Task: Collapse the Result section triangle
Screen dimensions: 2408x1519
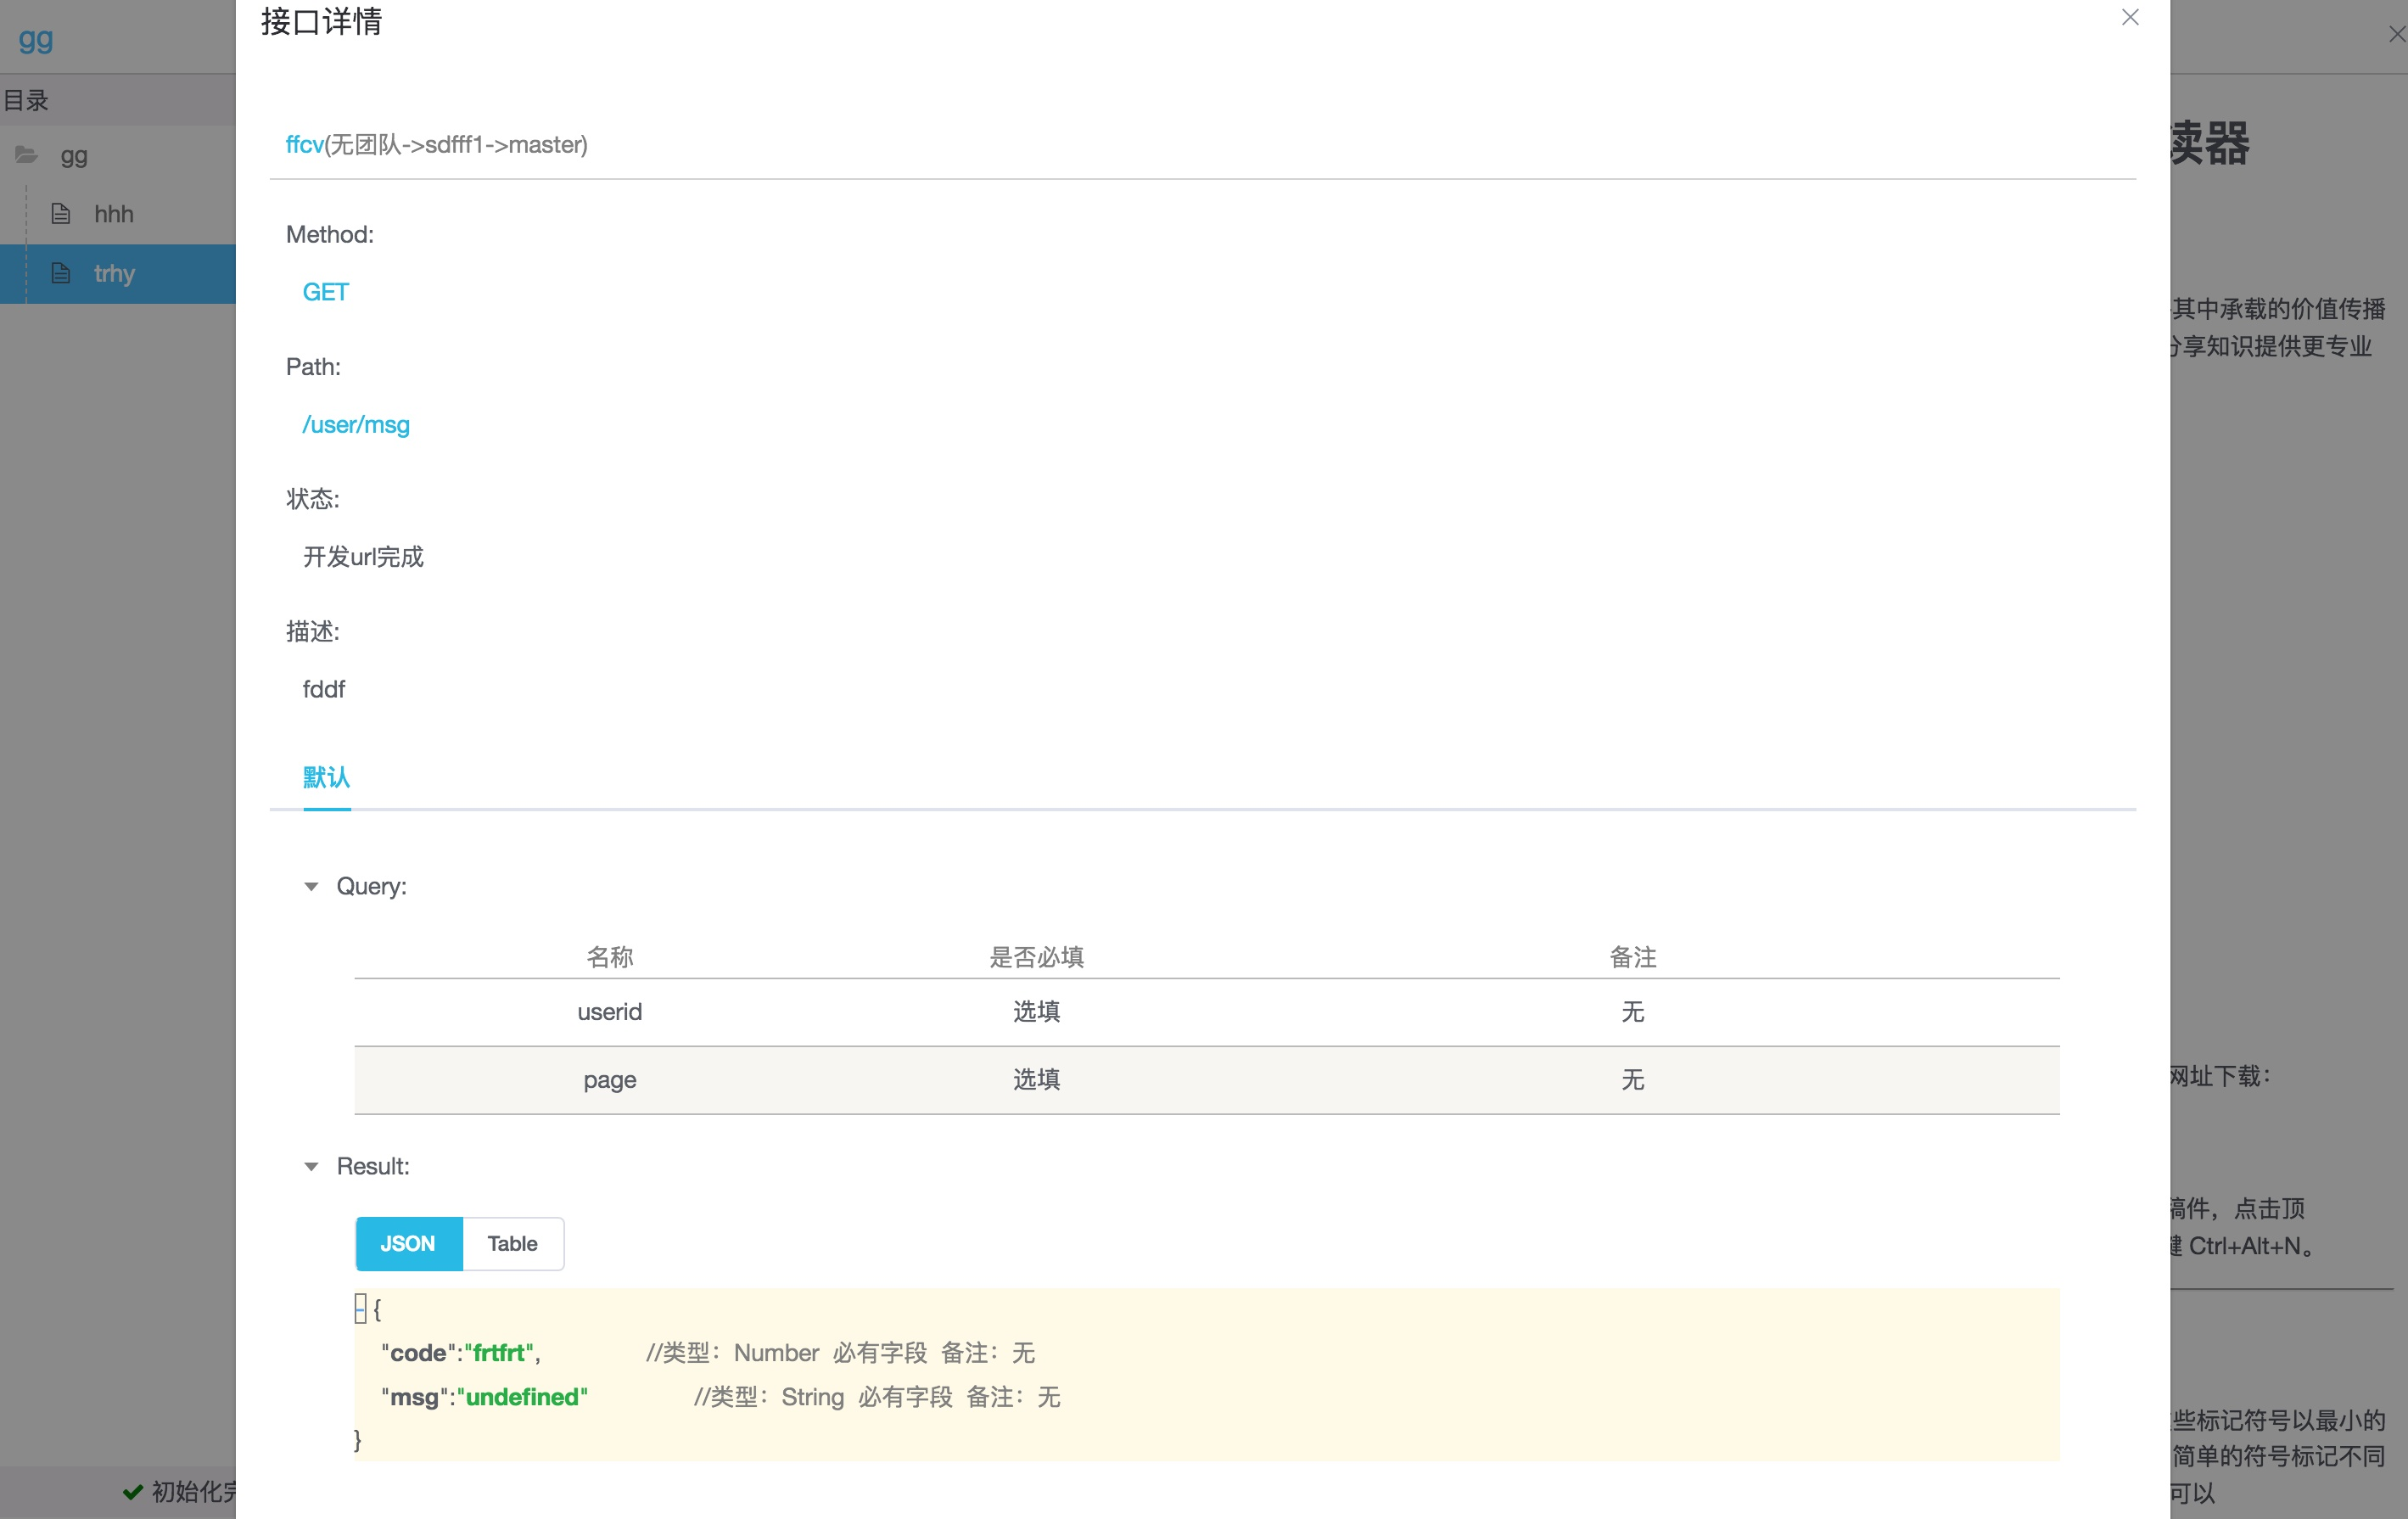Action: tap(311, 1167)
